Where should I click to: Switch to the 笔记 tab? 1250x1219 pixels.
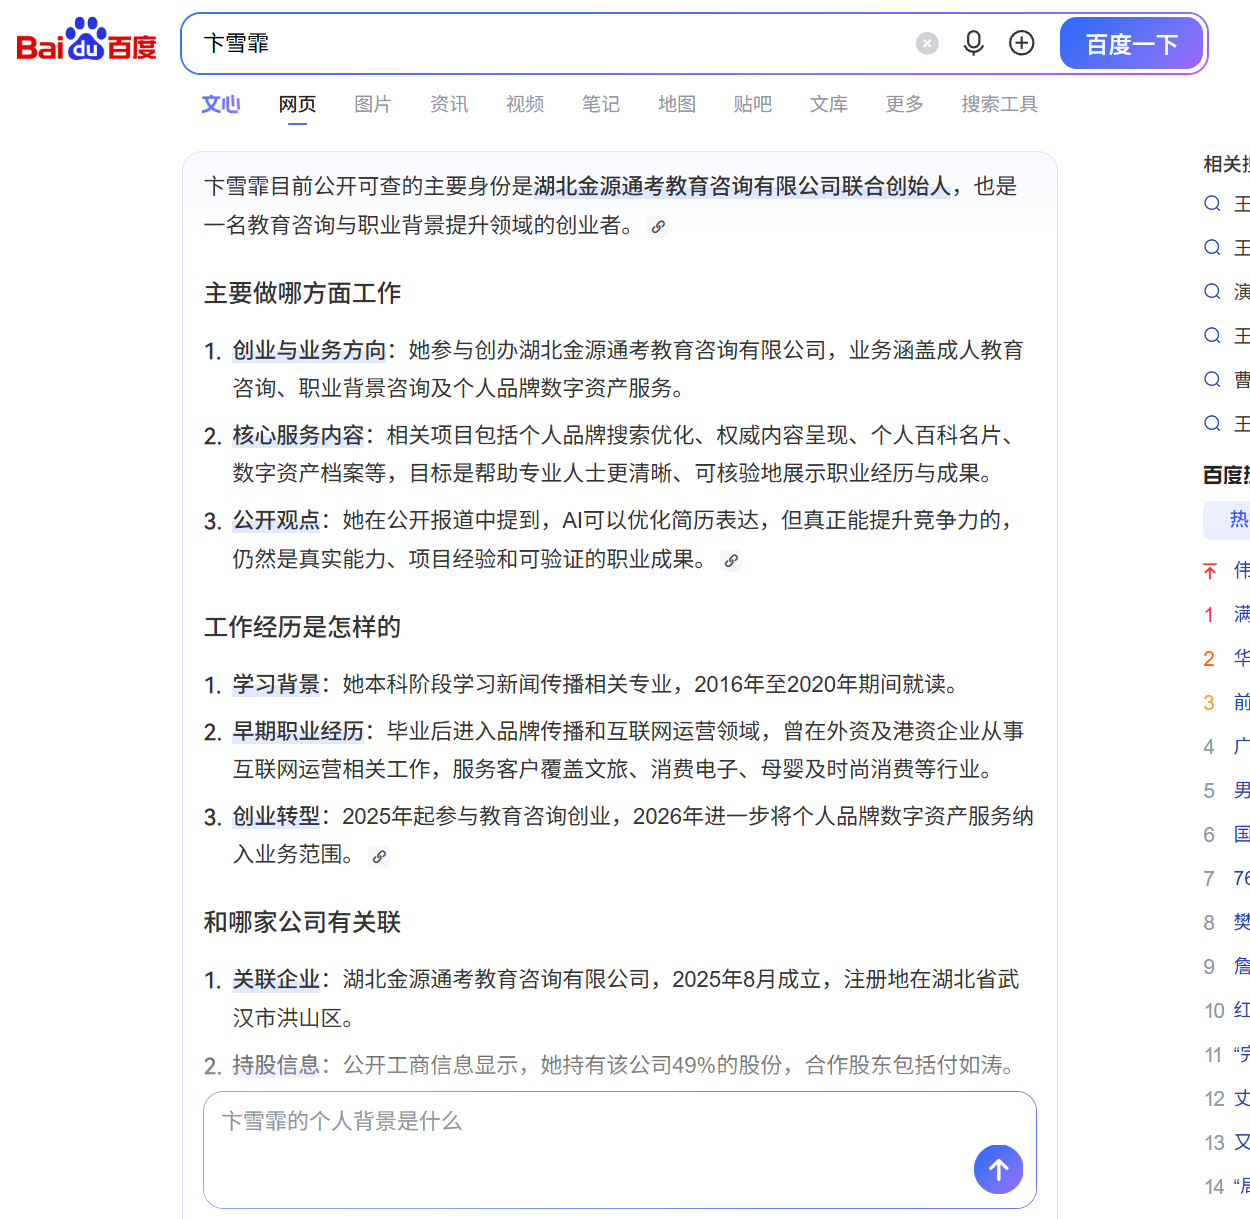(x=601, y=104)
